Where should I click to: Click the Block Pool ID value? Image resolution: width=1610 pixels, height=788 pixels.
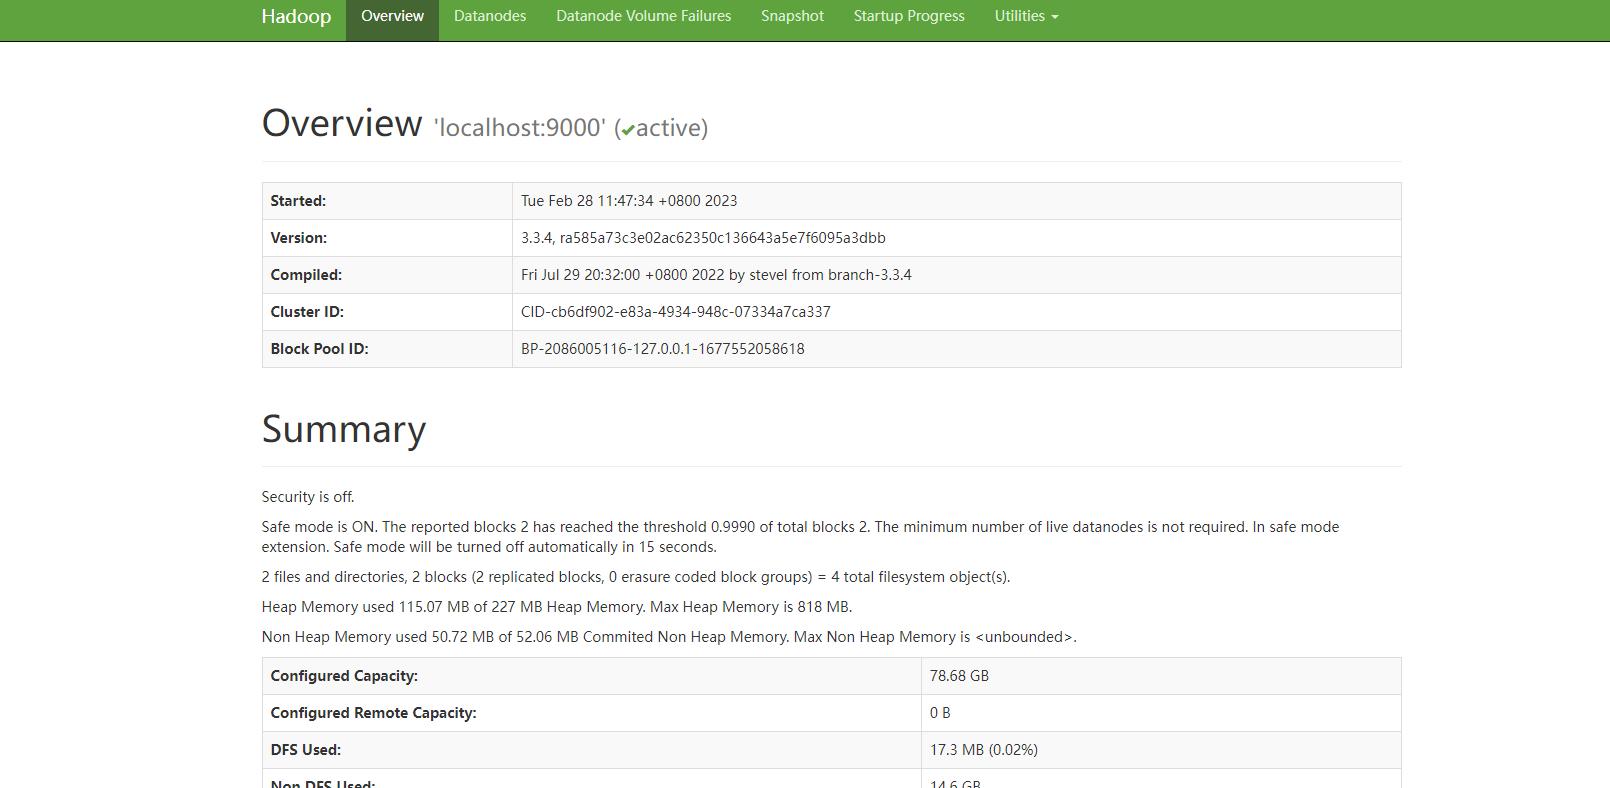[x=662, y=349]
